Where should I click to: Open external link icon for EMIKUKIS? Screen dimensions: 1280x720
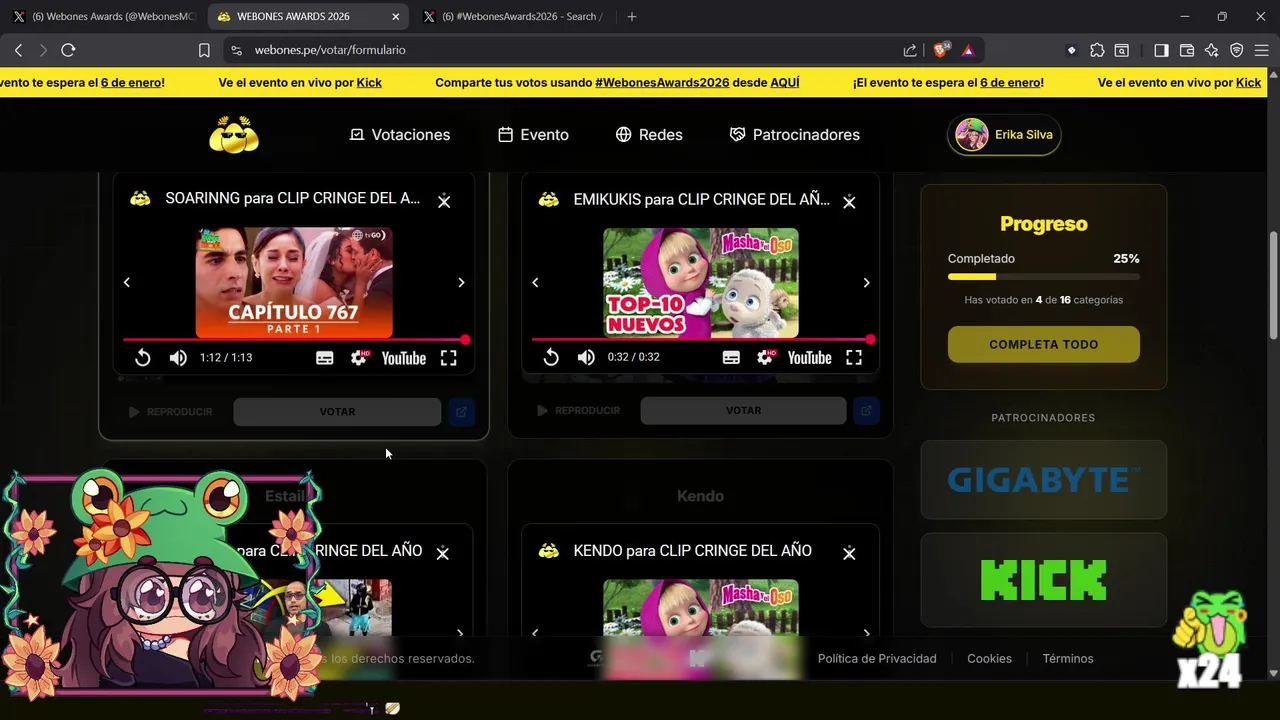pyautogui.click(x=866, y=410)
